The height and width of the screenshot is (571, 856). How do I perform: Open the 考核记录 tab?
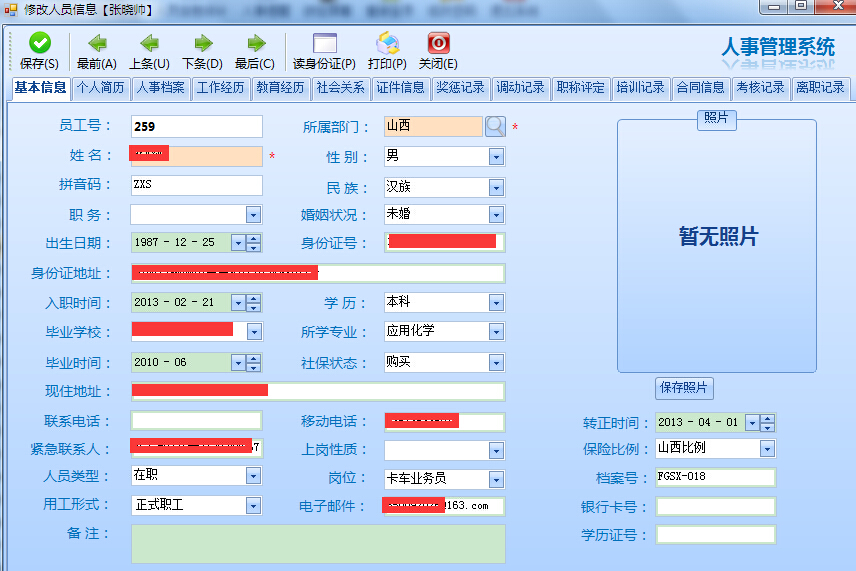(760, 88)
